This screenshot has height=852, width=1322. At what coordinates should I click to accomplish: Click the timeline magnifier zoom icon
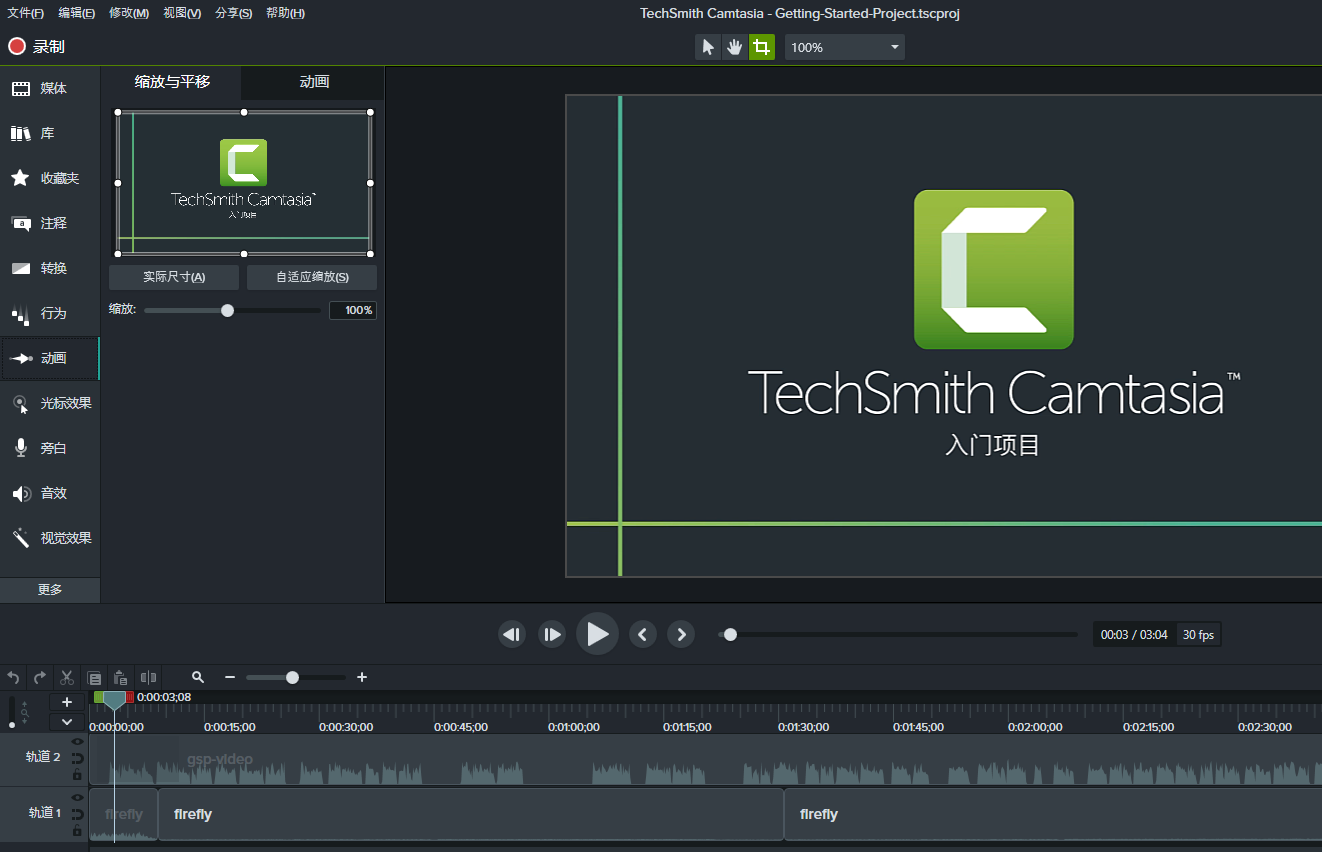(x=198, y=677)
